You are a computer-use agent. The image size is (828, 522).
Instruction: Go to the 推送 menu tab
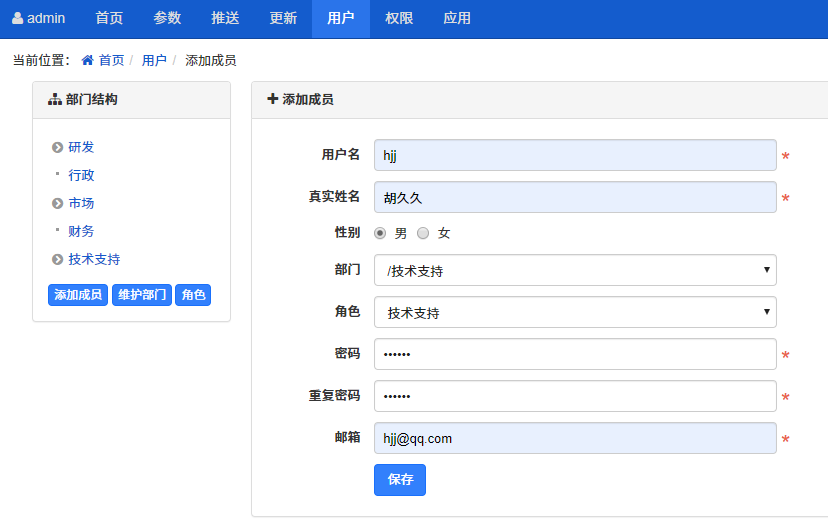(x=225, y=18)
